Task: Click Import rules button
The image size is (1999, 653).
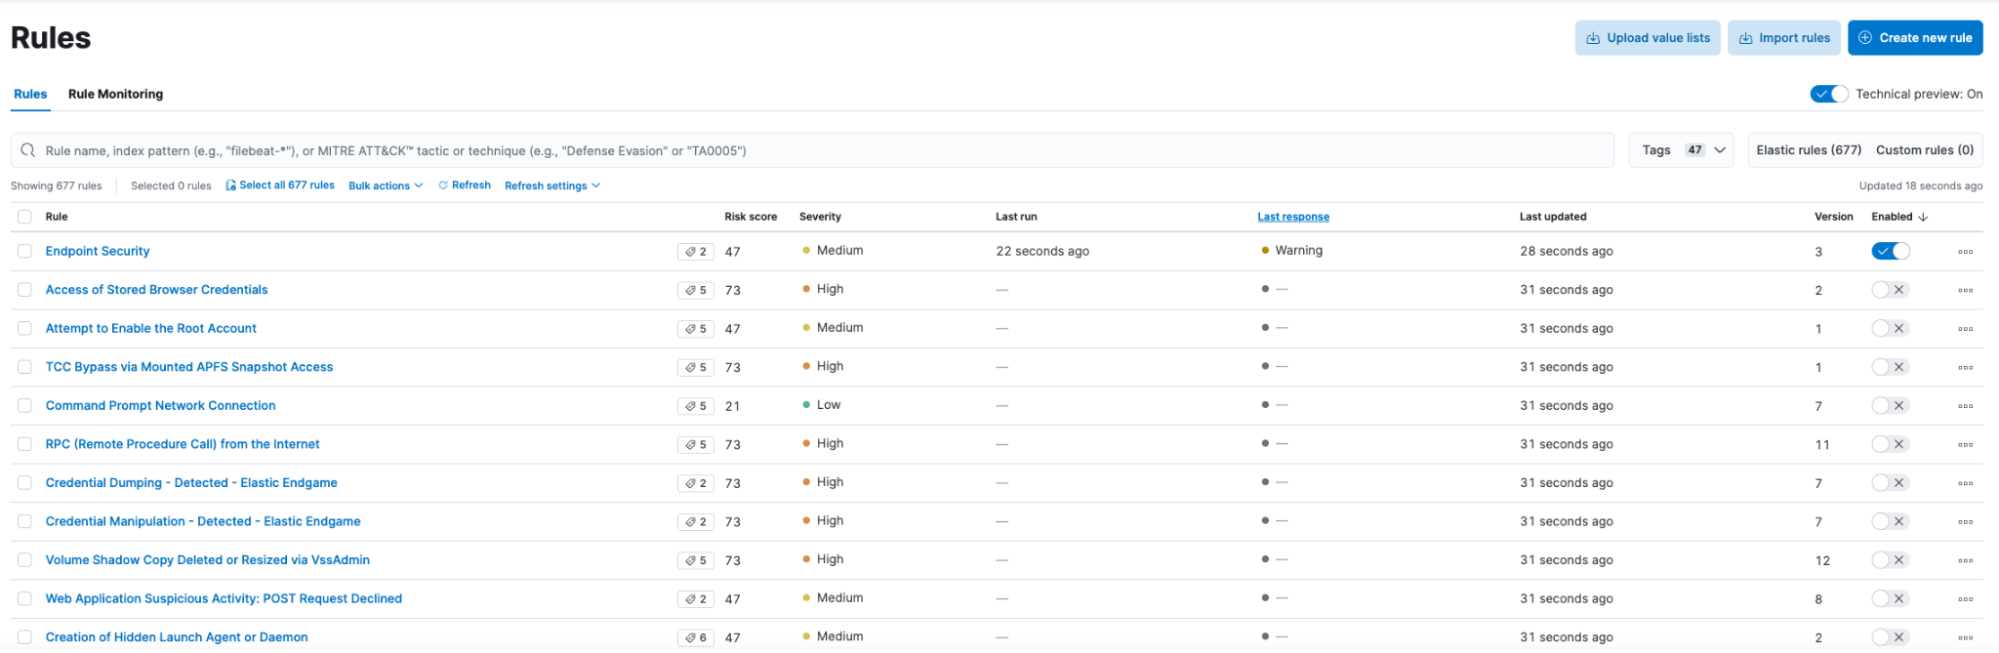Action: click(1784, 38)
